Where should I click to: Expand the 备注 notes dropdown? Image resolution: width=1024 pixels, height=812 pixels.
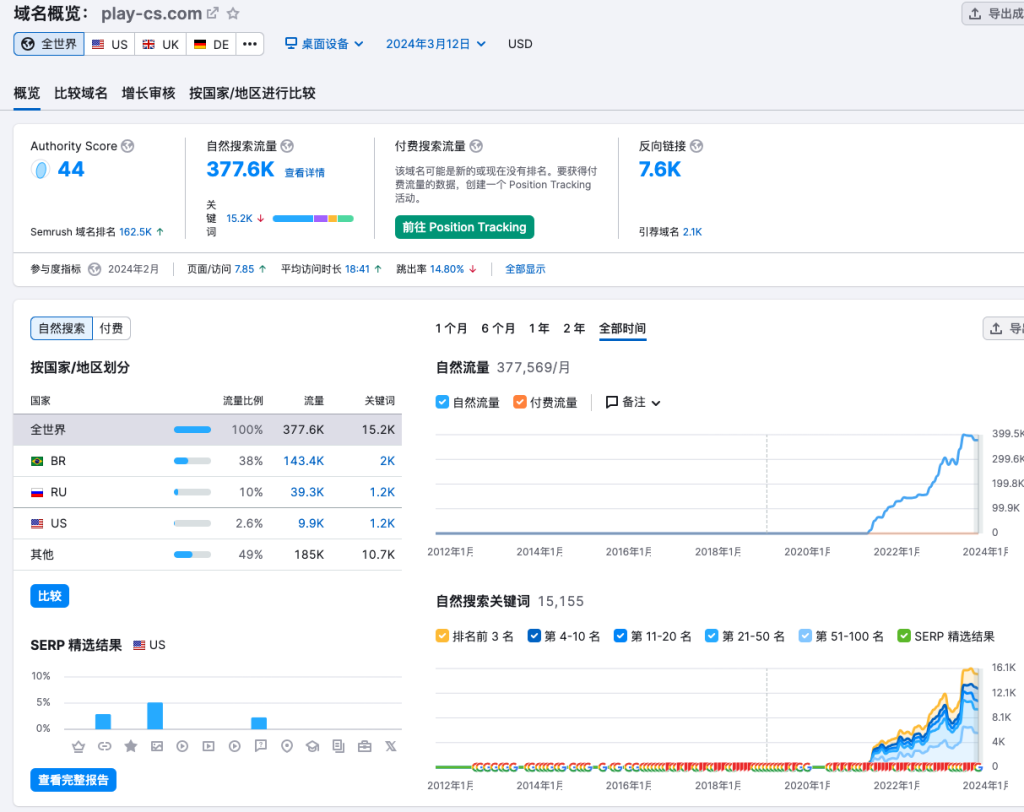click(x=633, y=402)
